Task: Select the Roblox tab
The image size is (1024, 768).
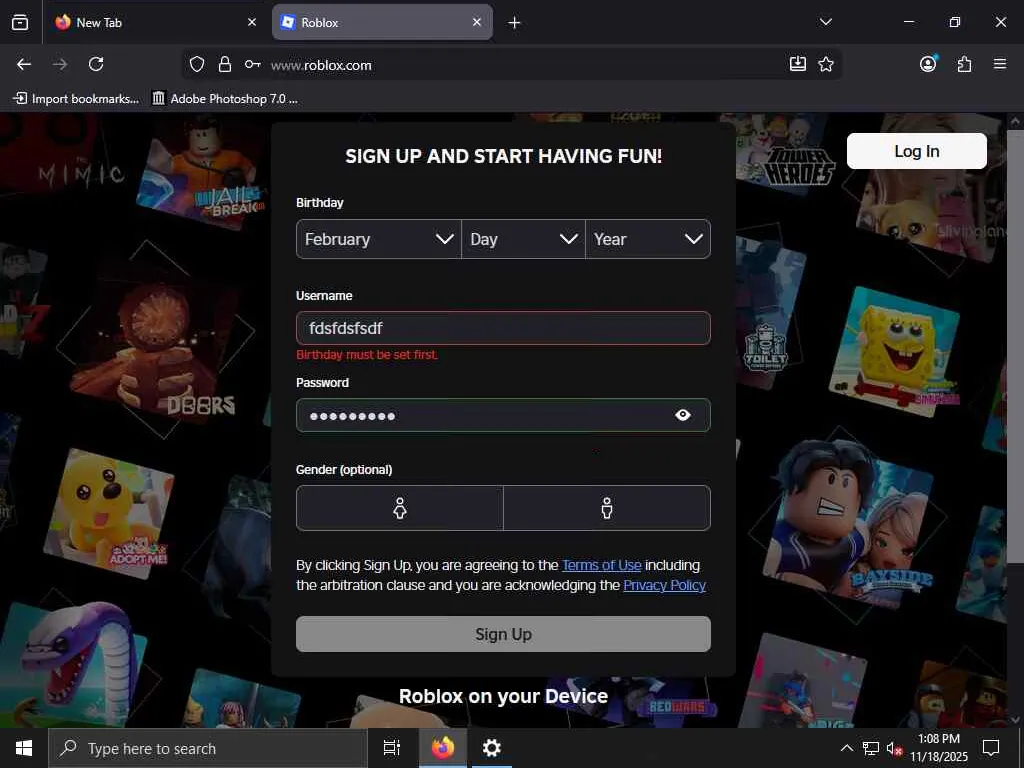Action: tap(383, 22)
